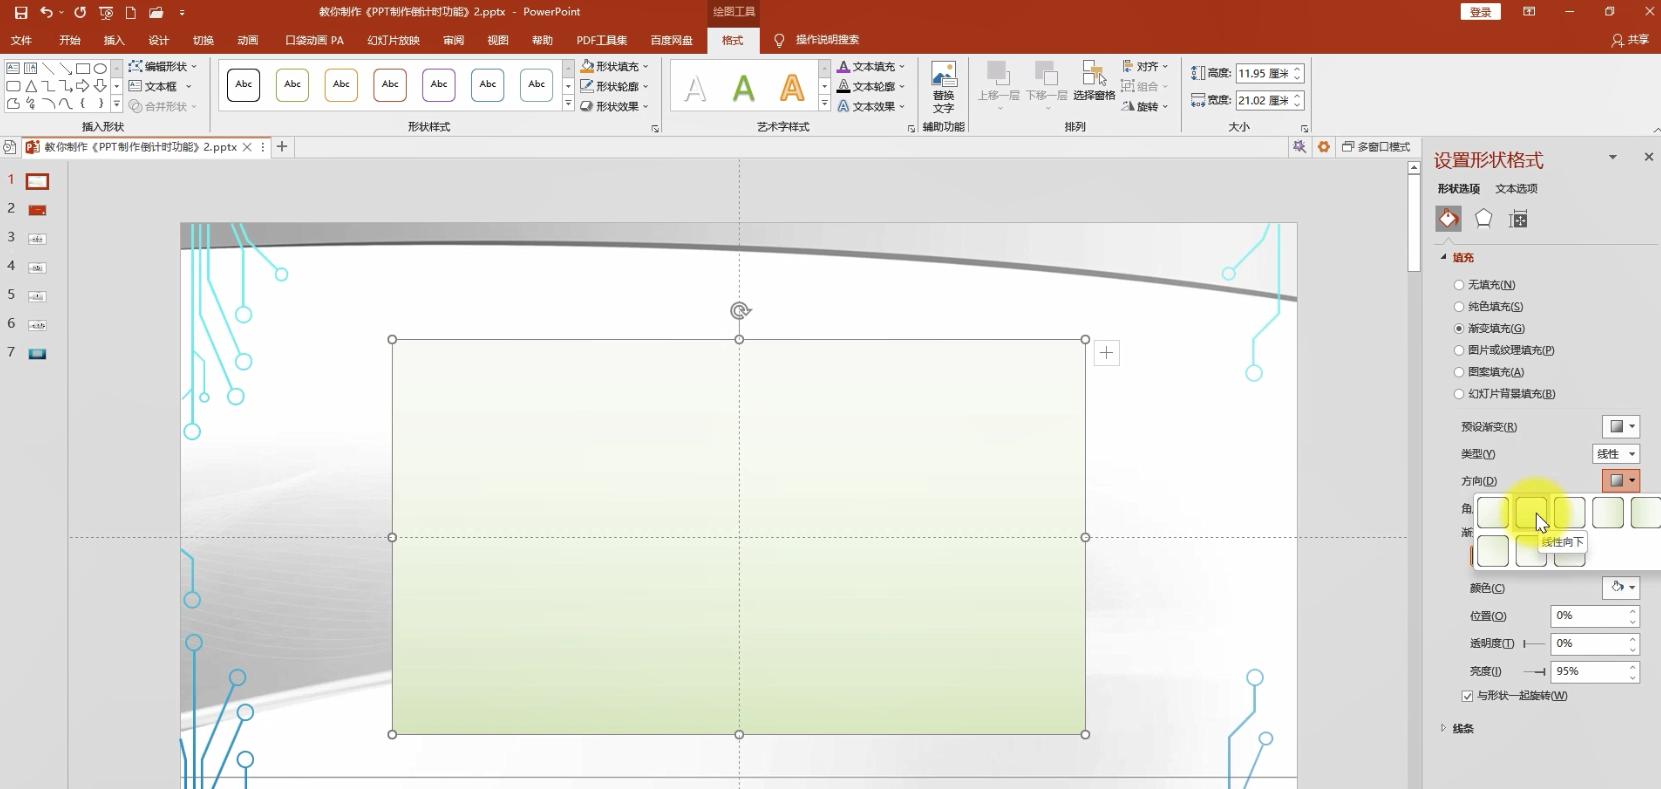The image size is (1661, 789).
Task: Click the Login (登录) button
Action: click(x=1480, y=12)
